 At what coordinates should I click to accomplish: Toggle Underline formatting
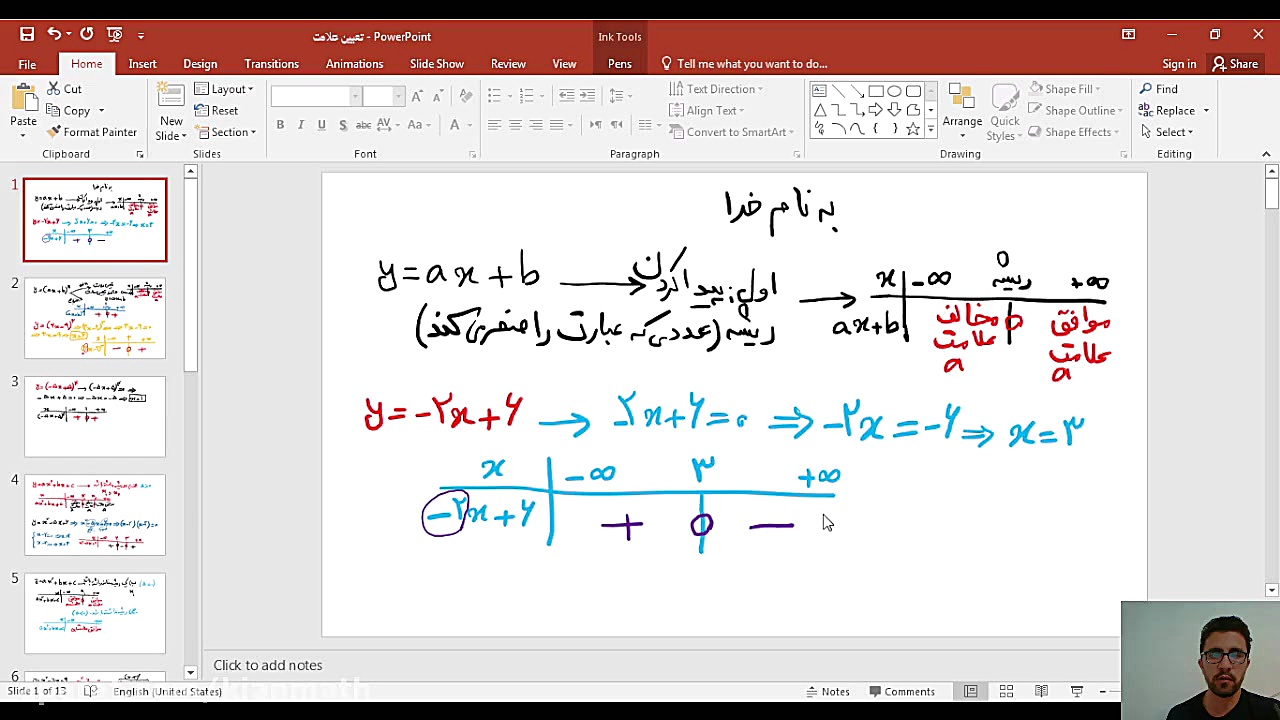322,125
